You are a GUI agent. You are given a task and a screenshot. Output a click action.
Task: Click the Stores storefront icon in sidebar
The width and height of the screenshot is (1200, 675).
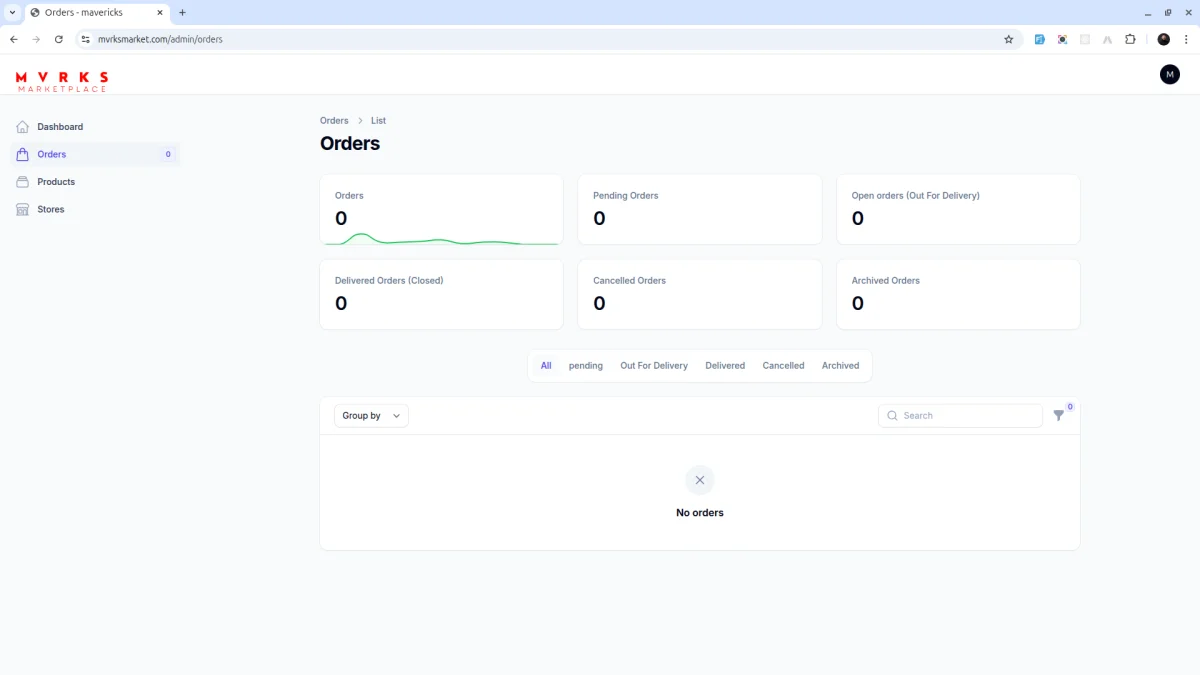[x=23, y=209]
